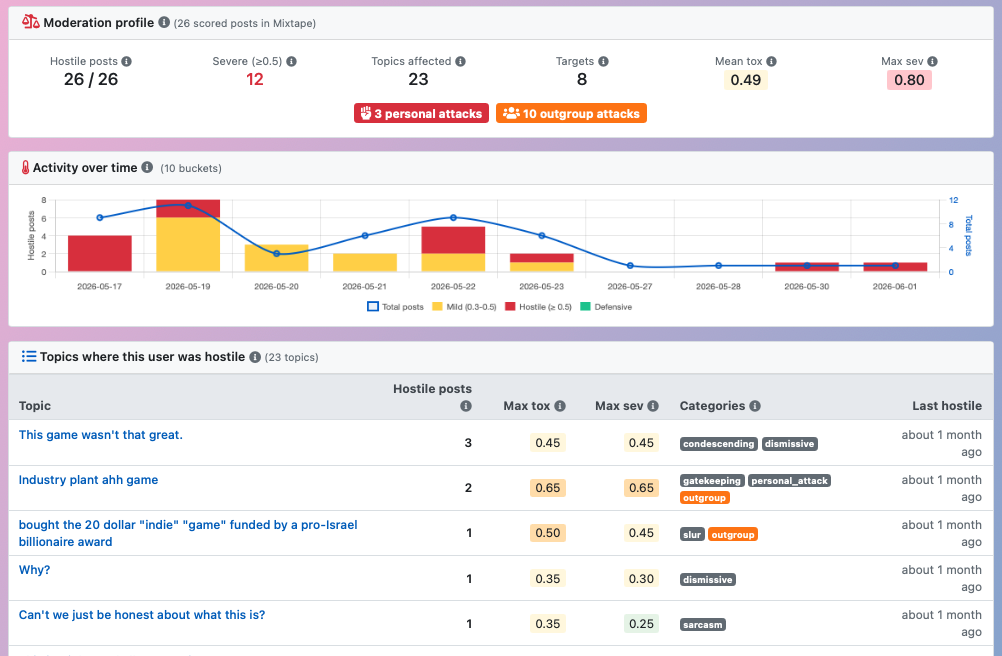
Task: Click info icon beside Topics affected
Action: pos(460,61)
